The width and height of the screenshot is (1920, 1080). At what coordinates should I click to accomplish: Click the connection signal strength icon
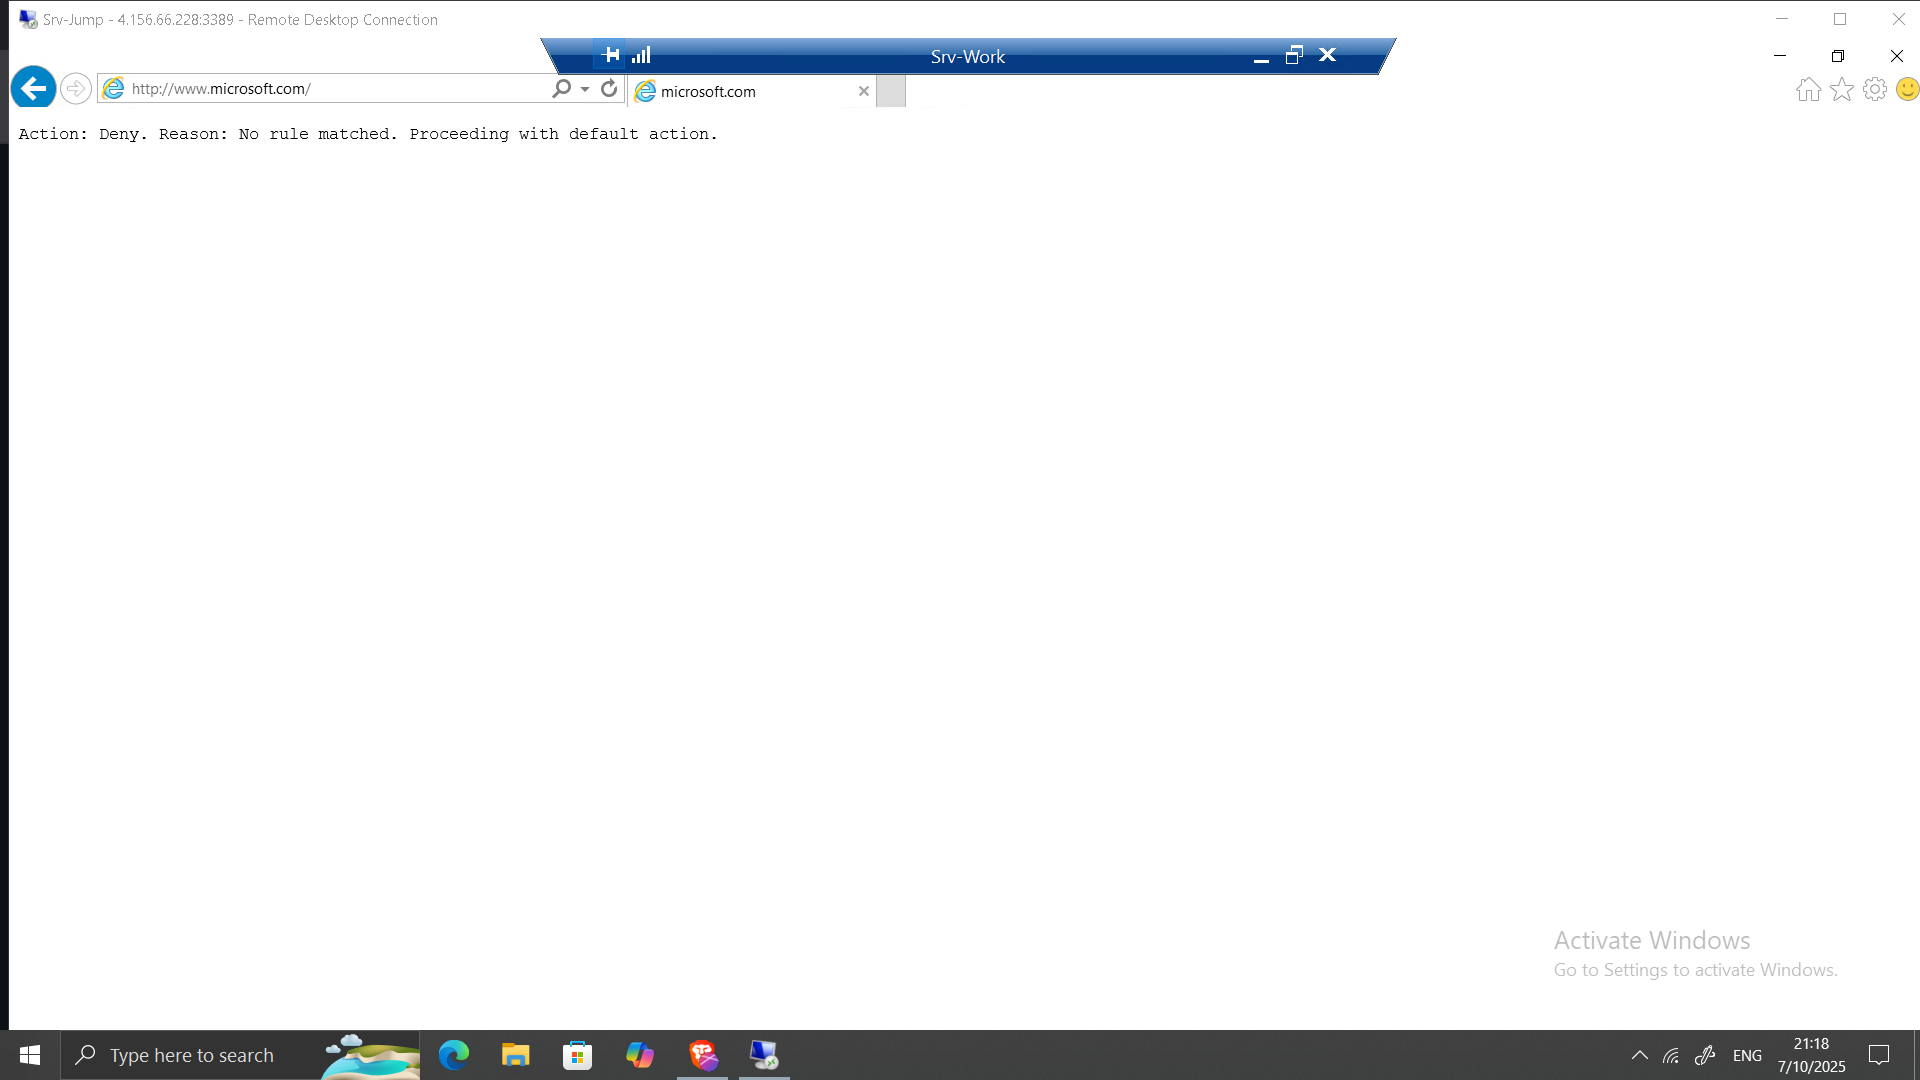pos(641,55)
